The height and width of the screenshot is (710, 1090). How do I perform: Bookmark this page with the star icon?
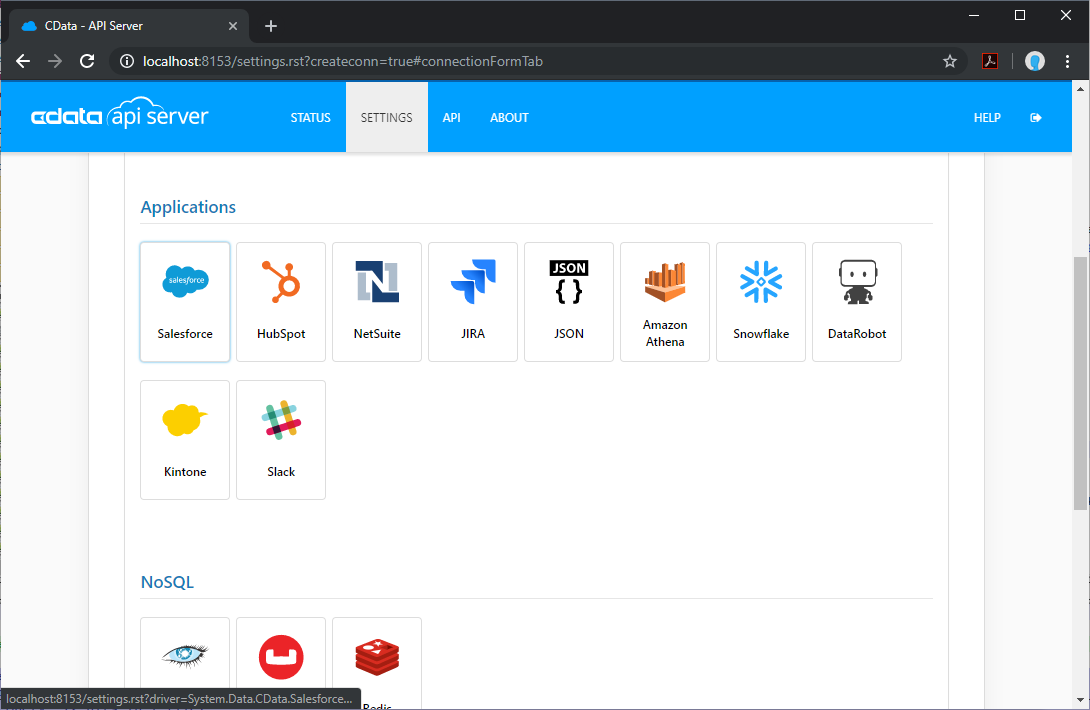(x=950, y=61)
